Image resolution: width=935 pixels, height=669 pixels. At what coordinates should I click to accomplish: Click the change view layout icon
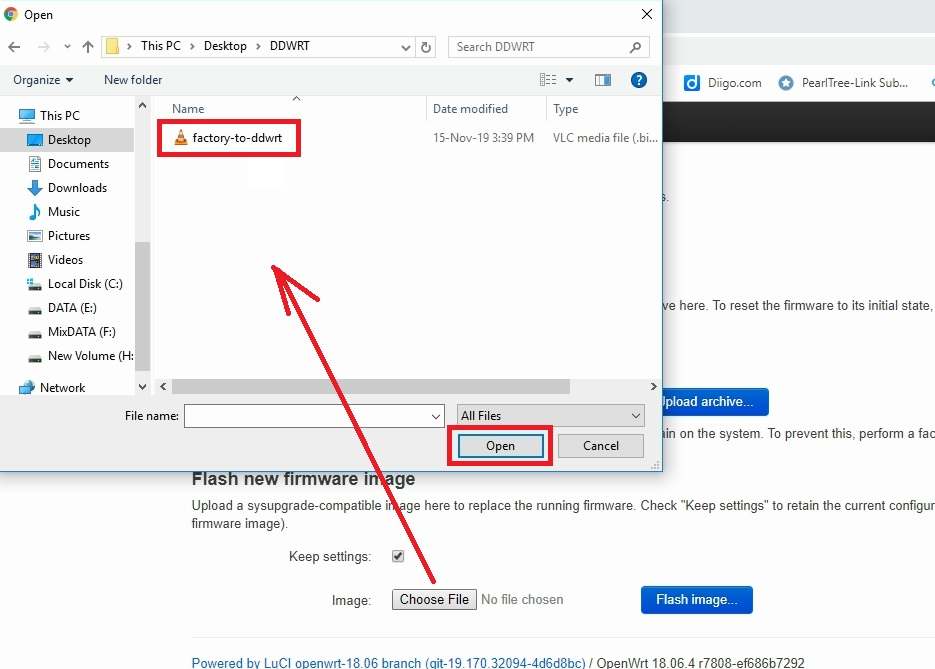(548, 80)
